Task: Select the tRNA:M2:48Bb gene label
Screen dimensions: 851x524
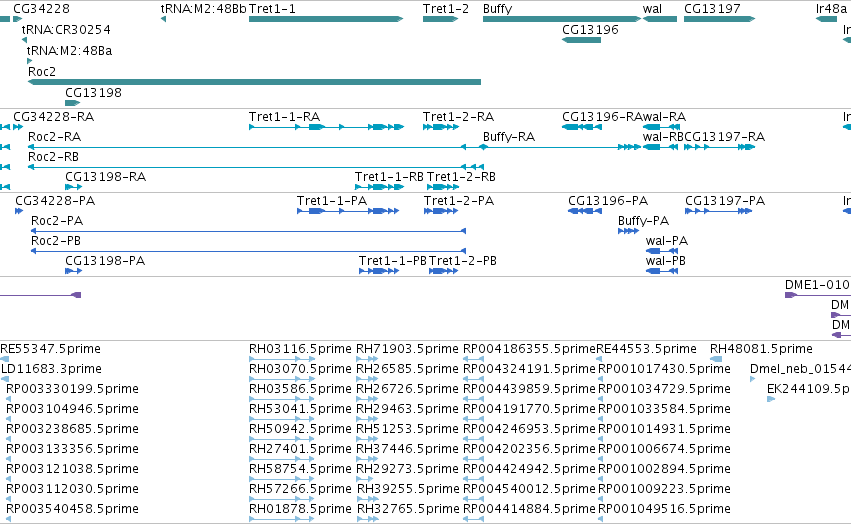Action: pos(204,9)
